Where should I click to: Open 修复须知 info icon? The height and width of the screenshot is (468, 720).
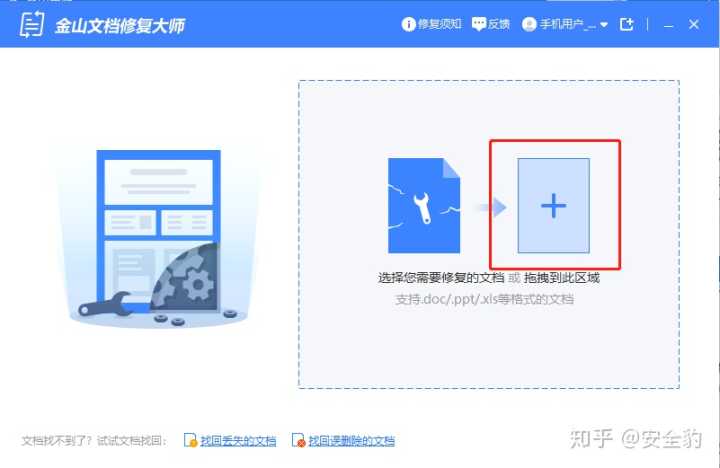click(x=408, y=24)
